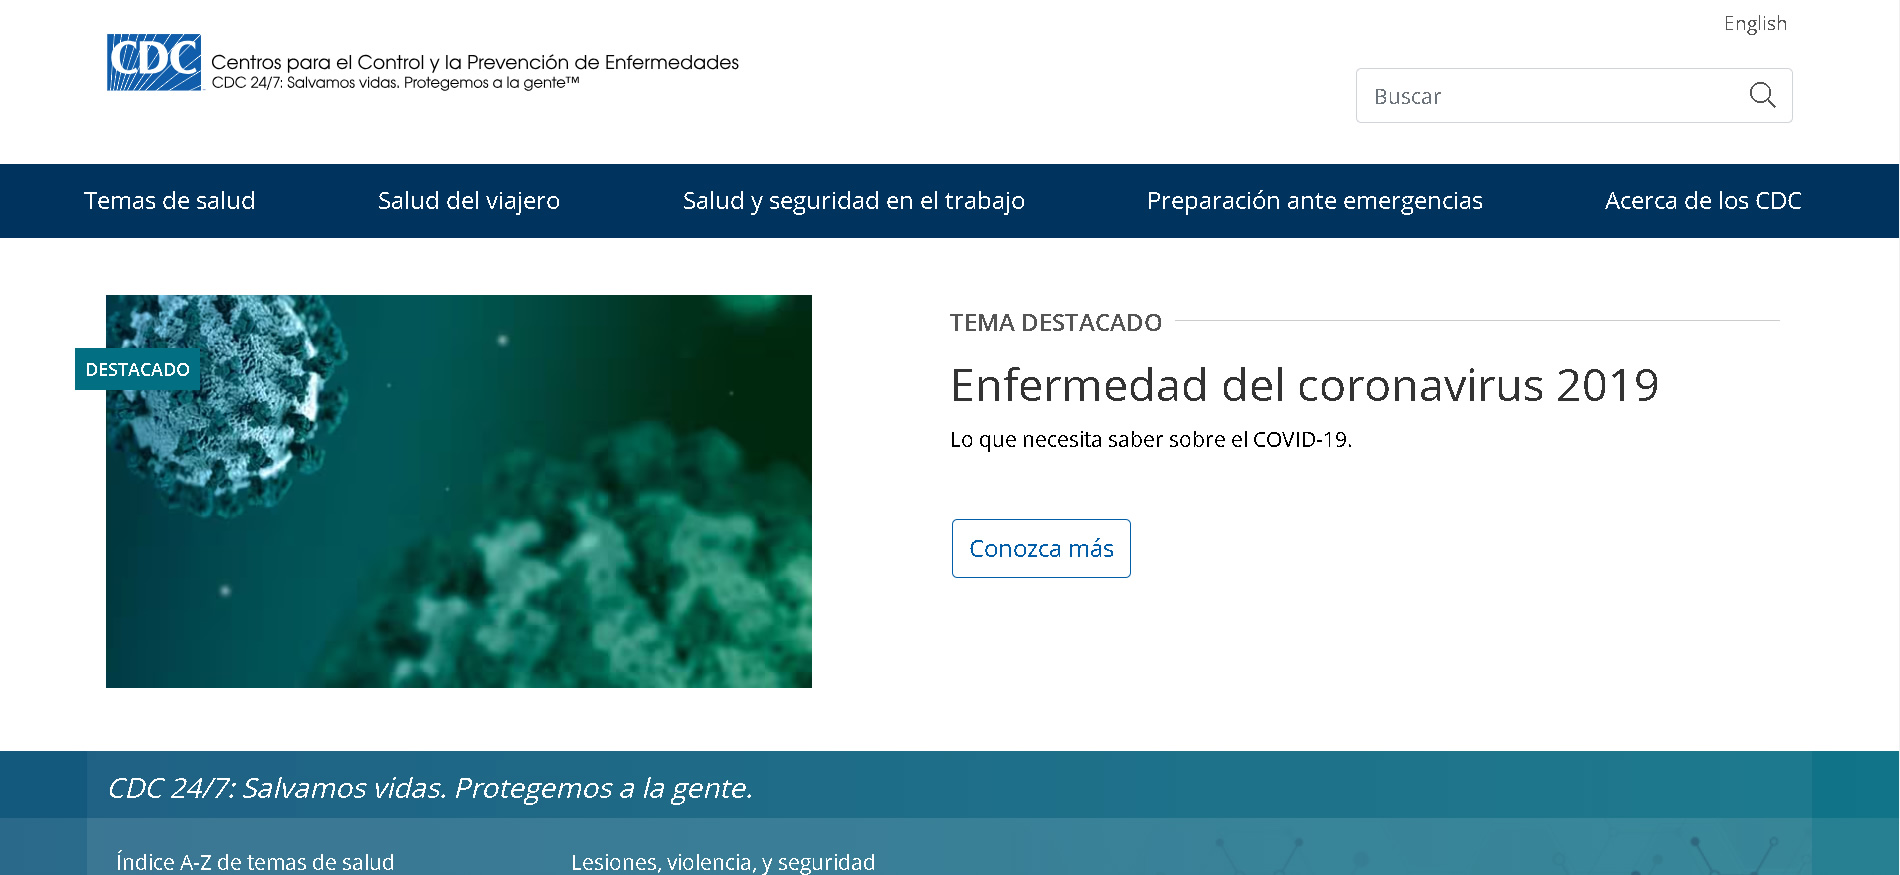Open the Acerca de los CDC menu
Screen dimensions: 1900x875
1703,201
